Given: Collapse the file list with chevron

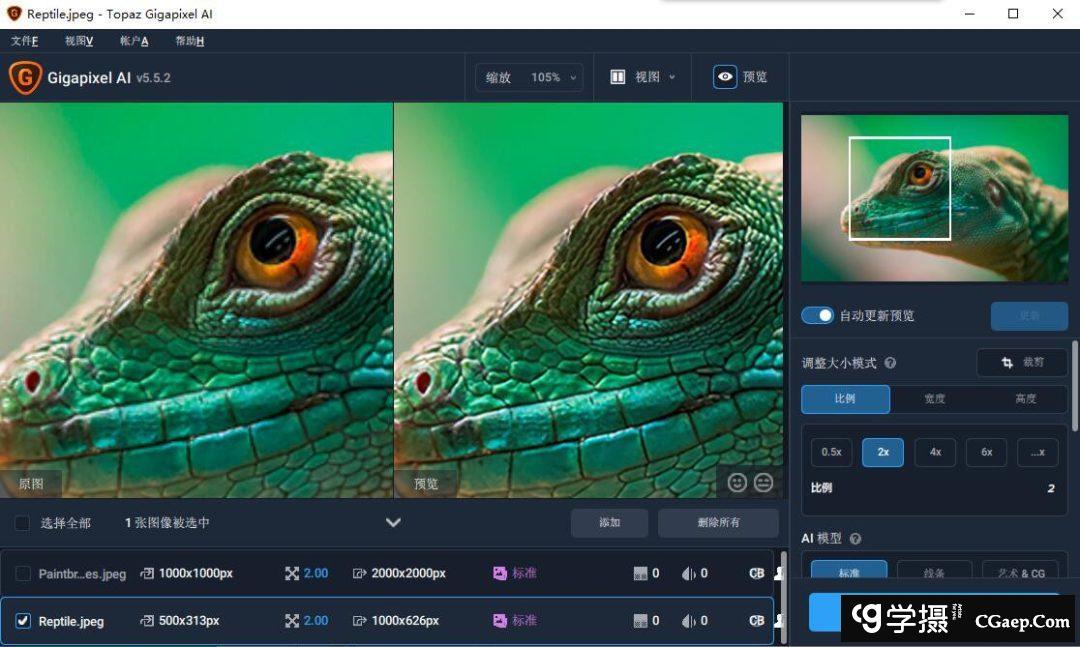Looking at the screenshot, I should 393,522.
